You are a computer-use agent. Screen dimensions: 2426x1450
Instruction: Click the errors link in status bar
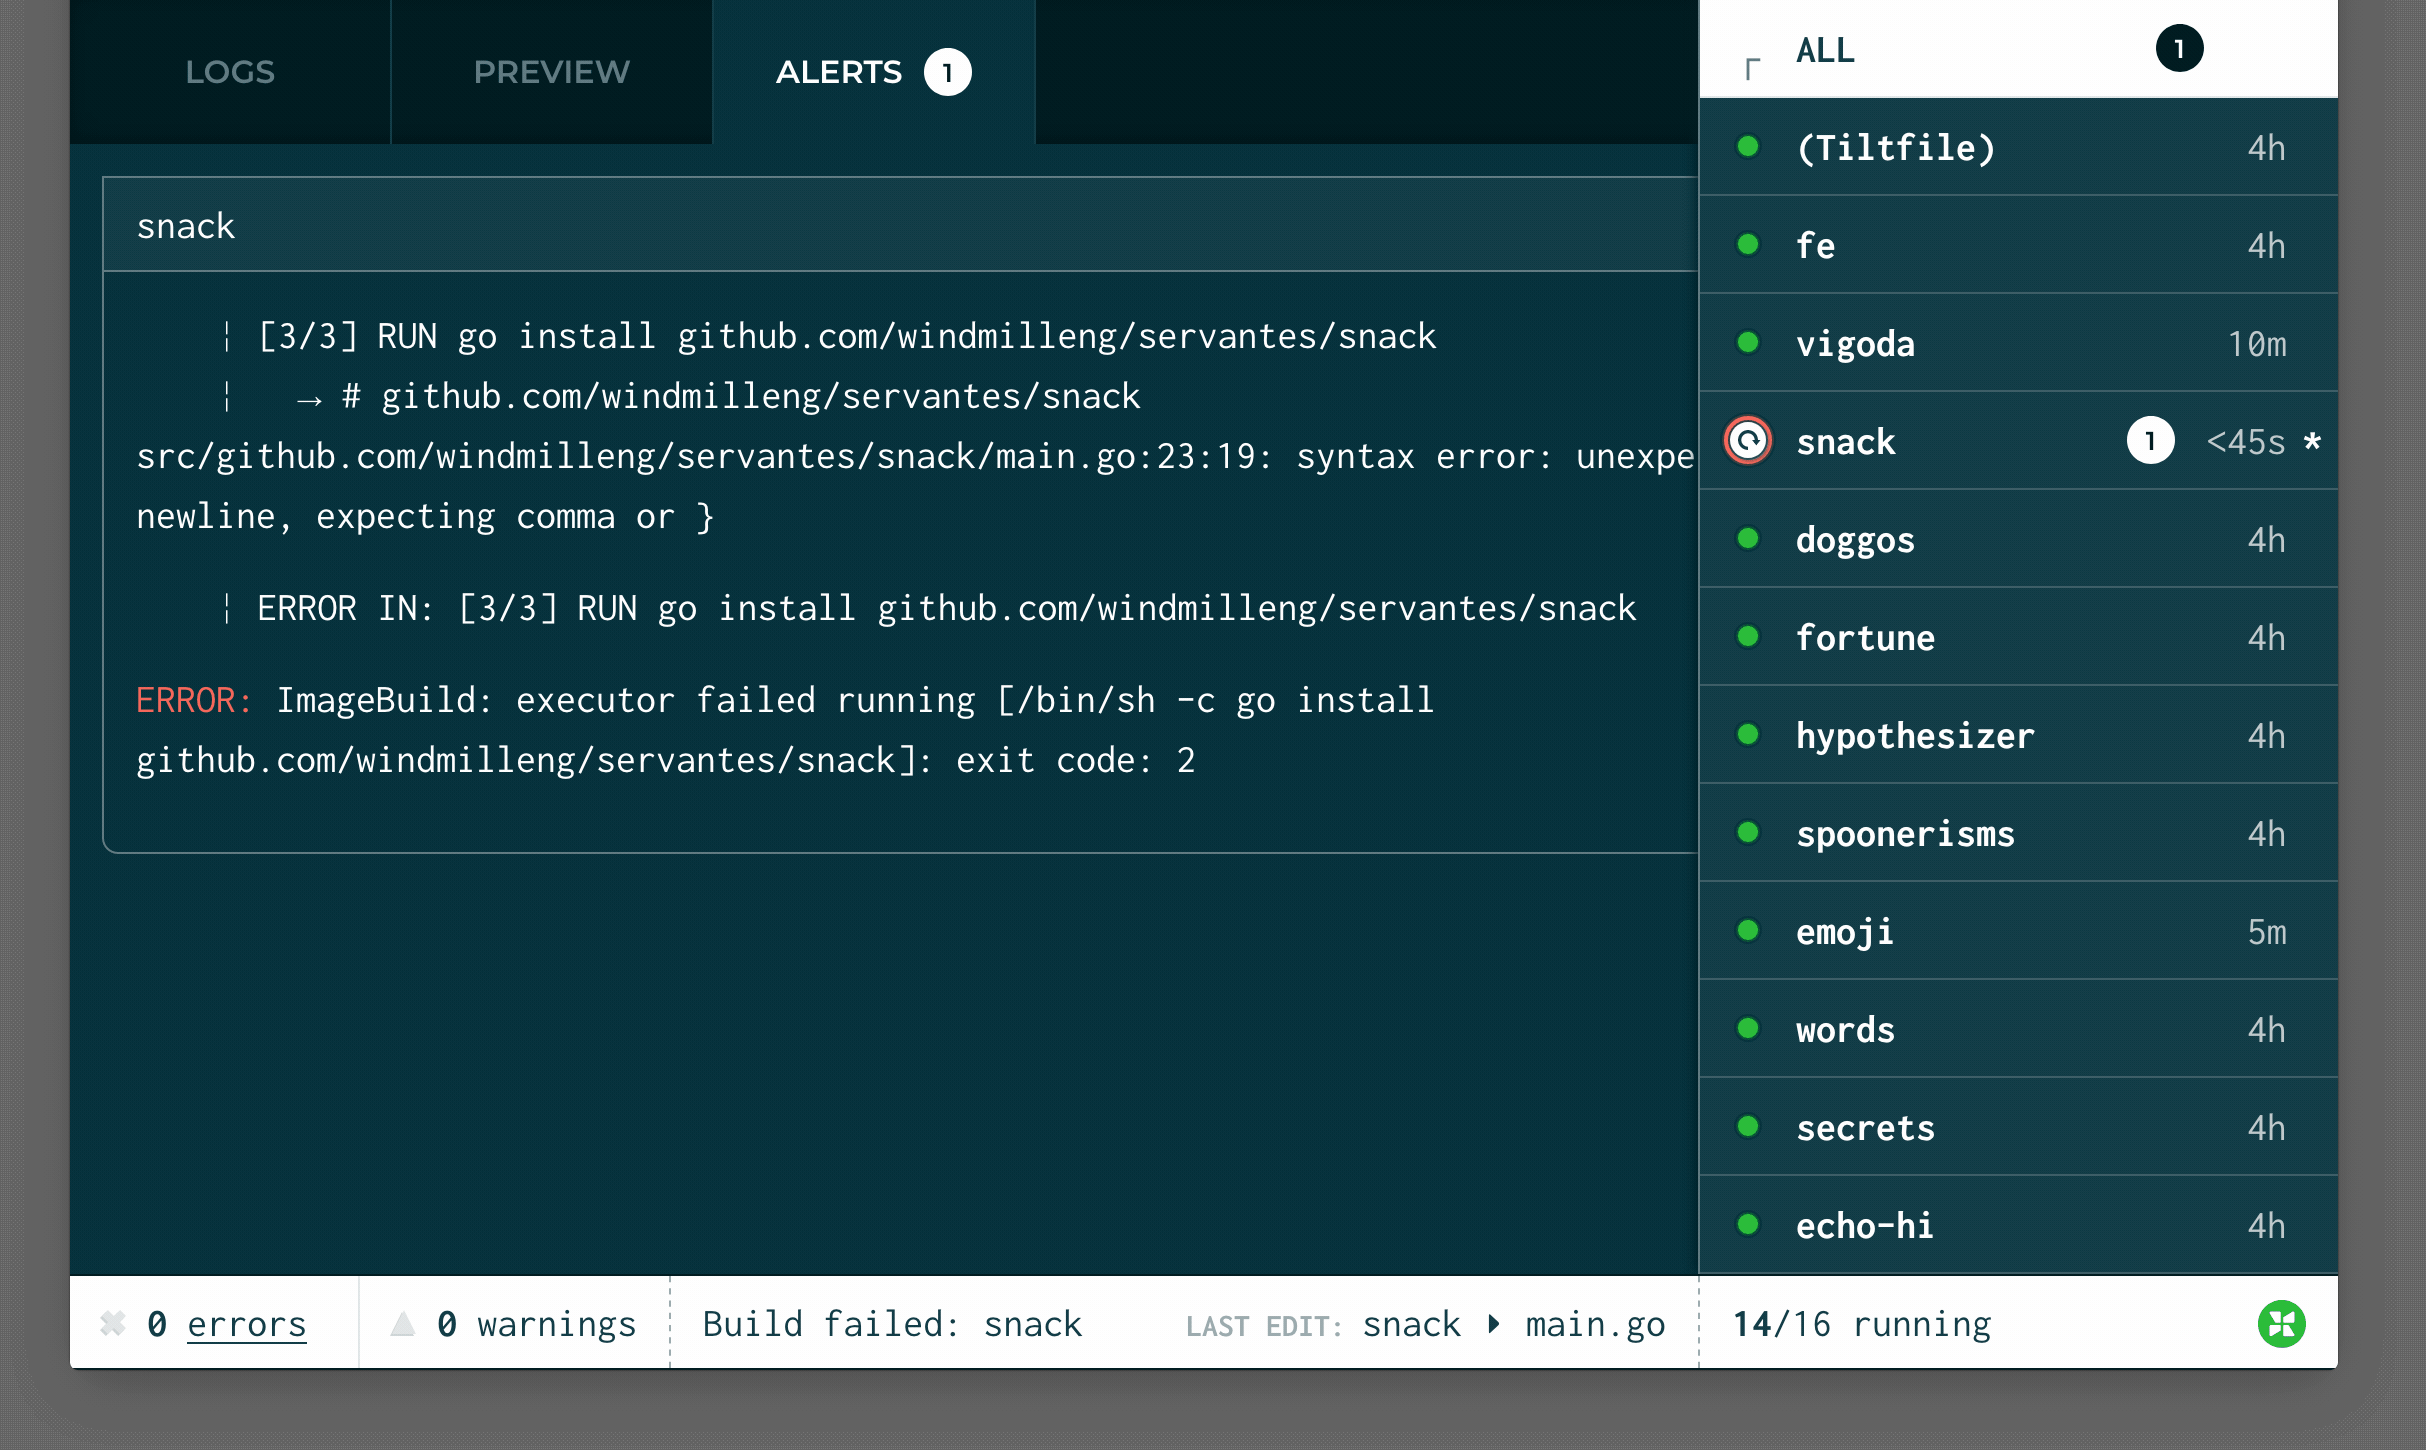pos(246,1324)
